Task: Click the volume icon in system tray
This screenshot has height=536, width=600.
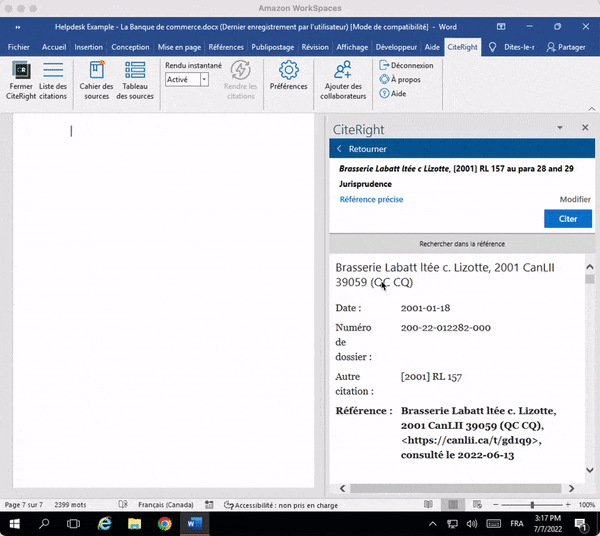Action: click(471, 524)
